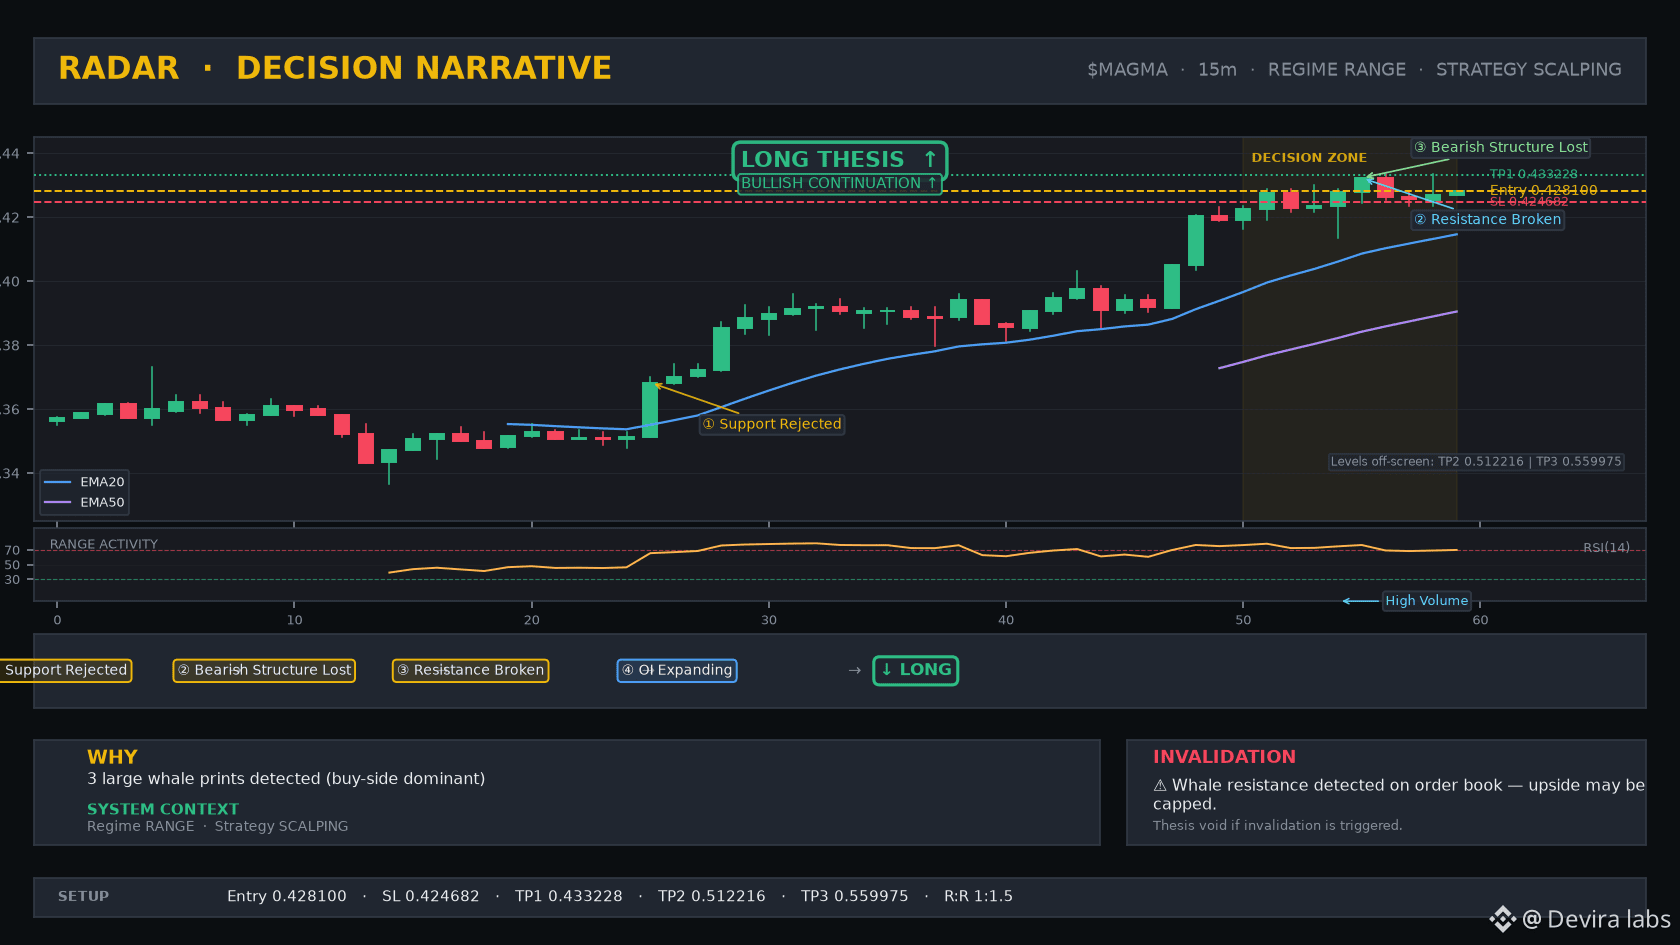This screenshot has height=945, width=1680.
Task: Click REGIME RANGE in the header
Action: click(1336, 70)
